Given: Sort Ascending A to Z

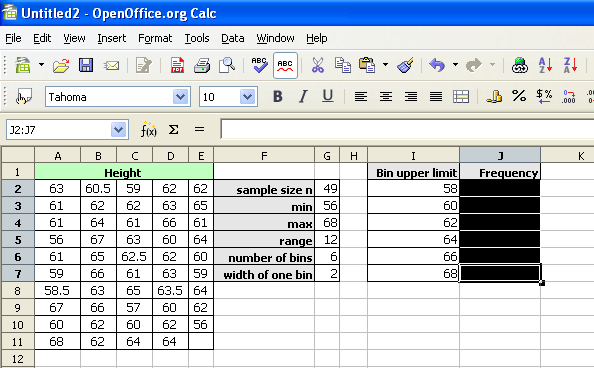Looking at the screenshot, I should (x=545, y=65).
